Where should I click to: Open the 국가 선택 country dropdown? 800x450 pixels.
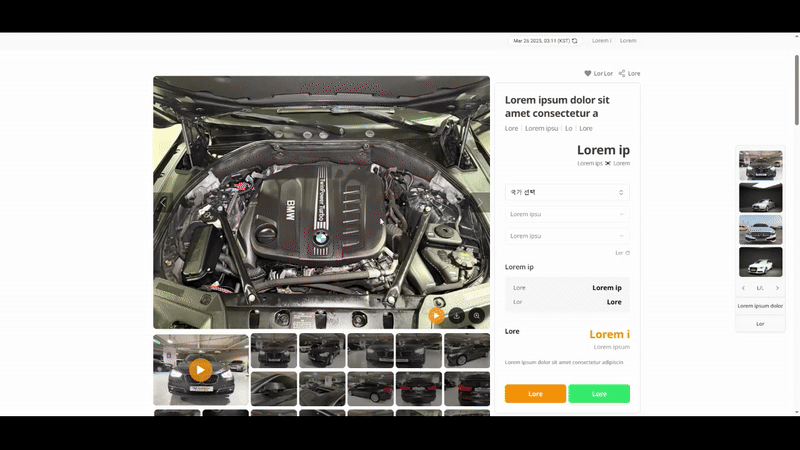pyautogui.click(x=567, y=192)
